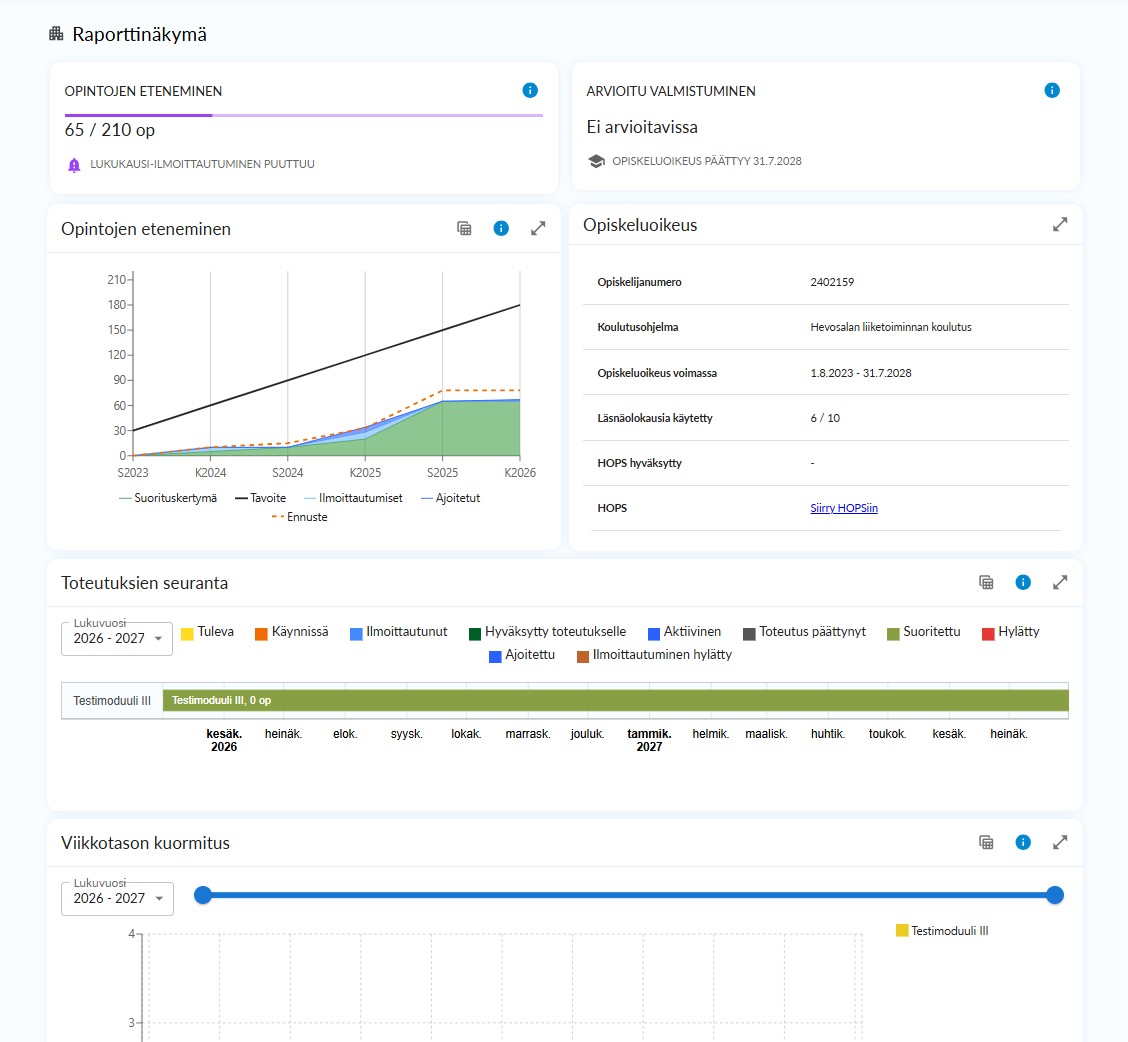Toggle Suorituskertymä series in chart legend

[168, 498]
